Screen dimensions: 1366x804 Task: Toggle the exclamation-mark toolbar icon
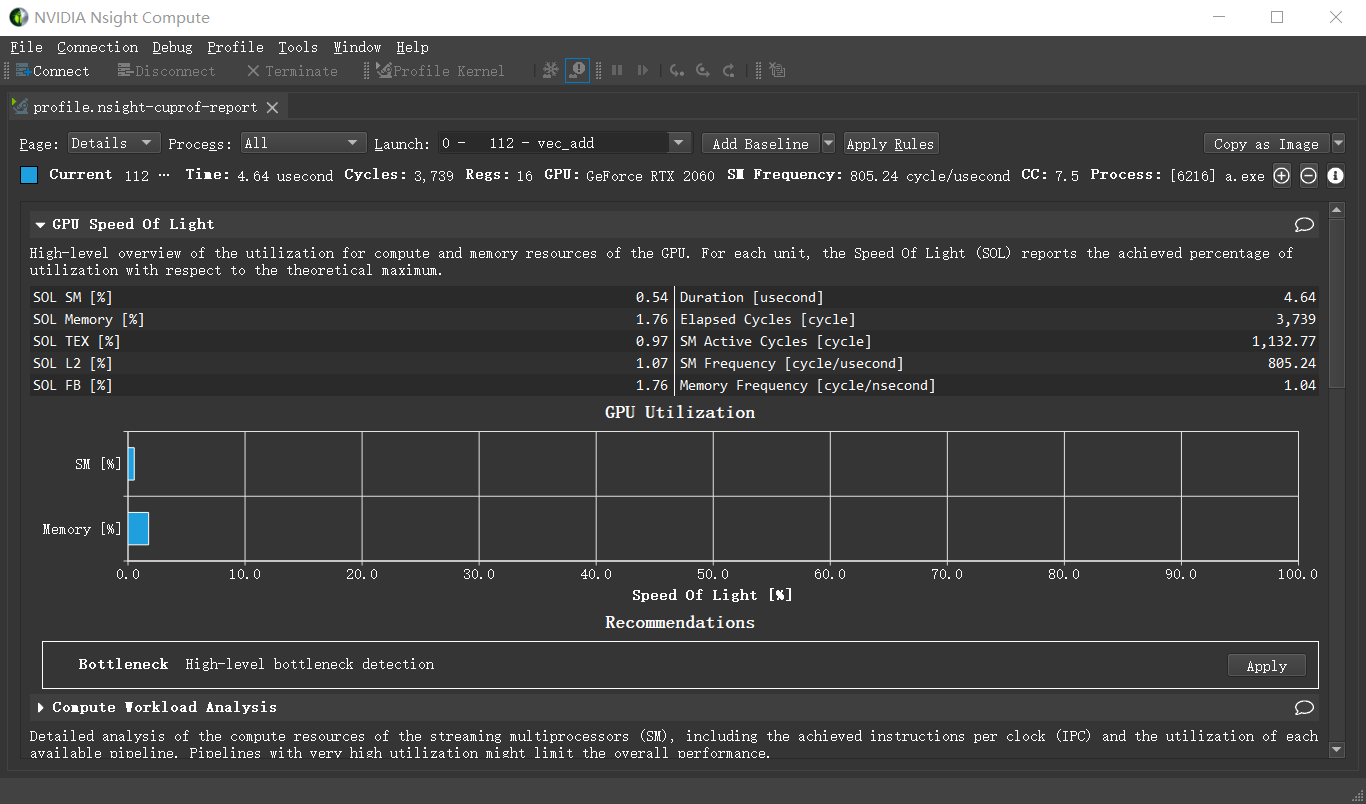coord(578,70)
